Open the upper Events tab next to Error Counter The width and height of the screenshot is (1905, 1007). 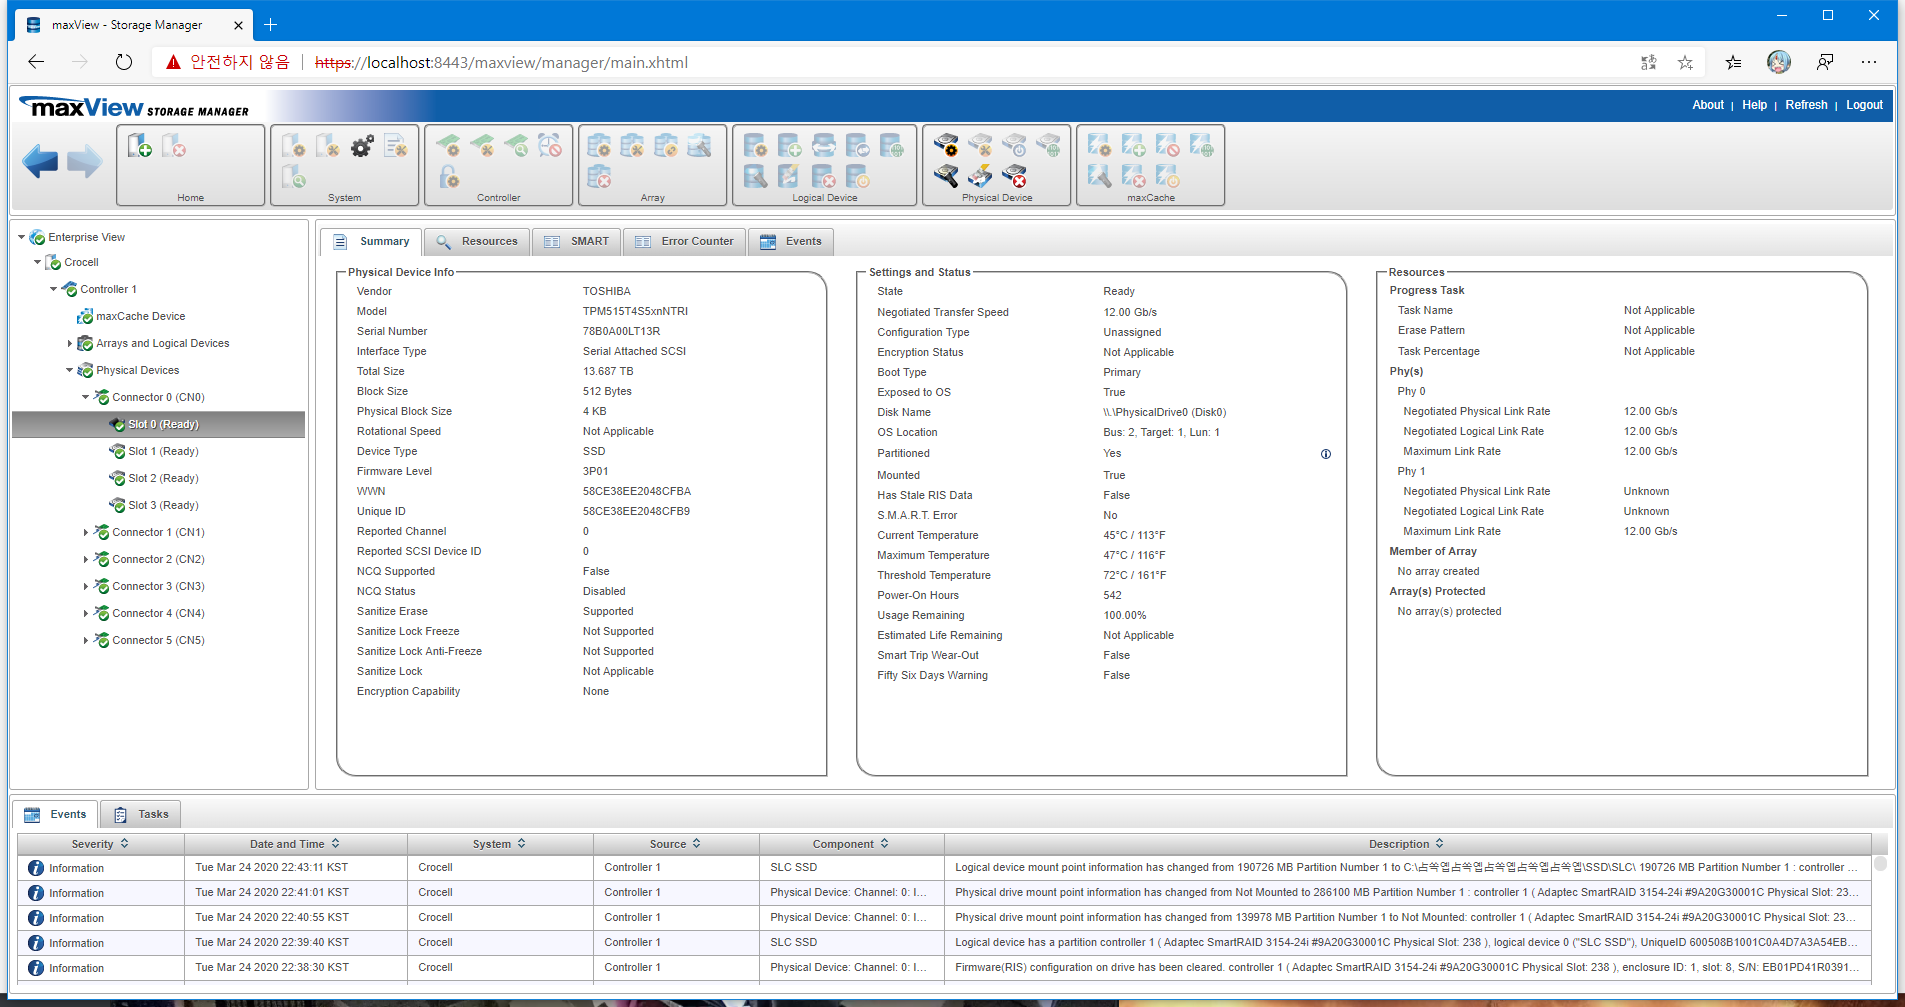[x=790, y=241]
